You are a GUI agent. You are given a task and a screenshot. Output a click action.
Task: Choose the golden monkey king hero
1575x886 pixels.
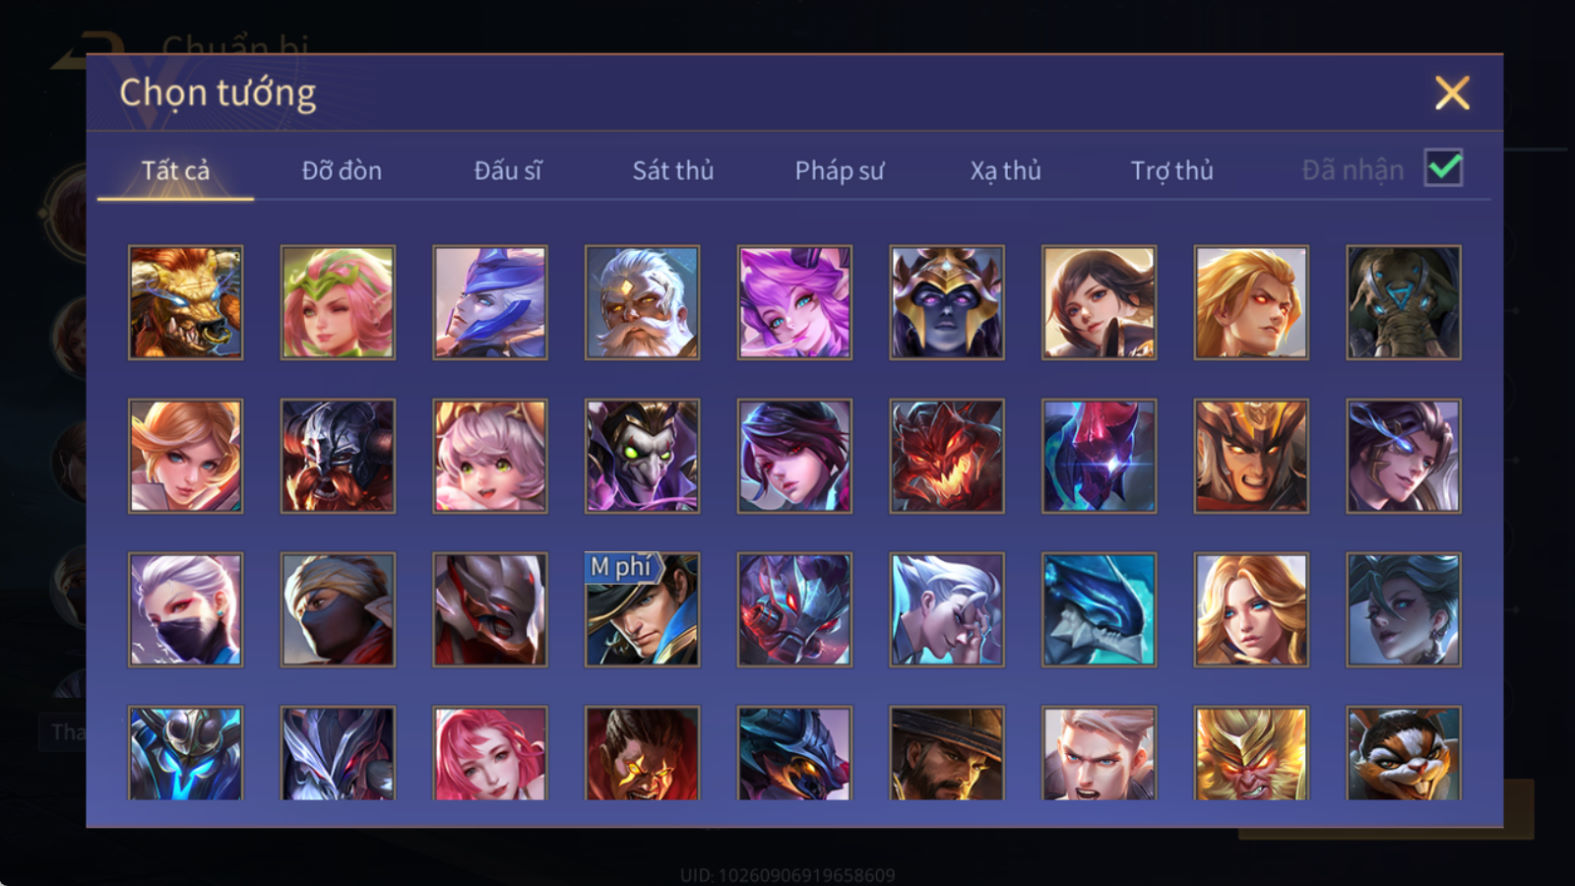click(x=1251, y=753)
